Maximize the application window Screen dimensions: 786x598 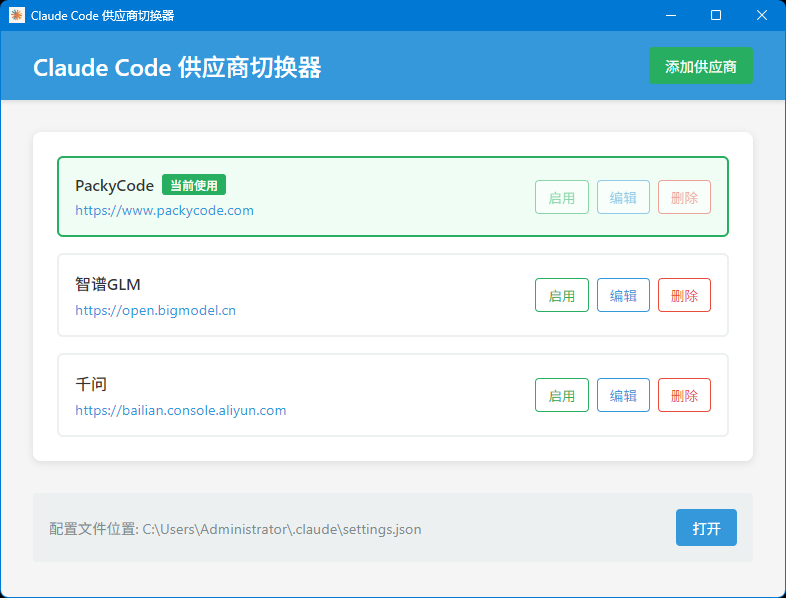coord(715,15)
